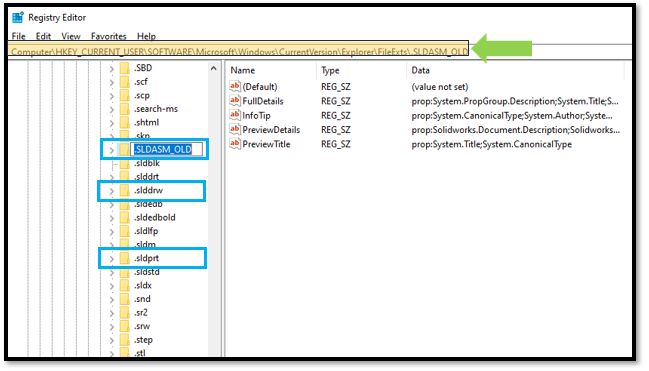The image size is (649, 371).
Task: Expand the .sldx key
Action: [x=112, y=286]
